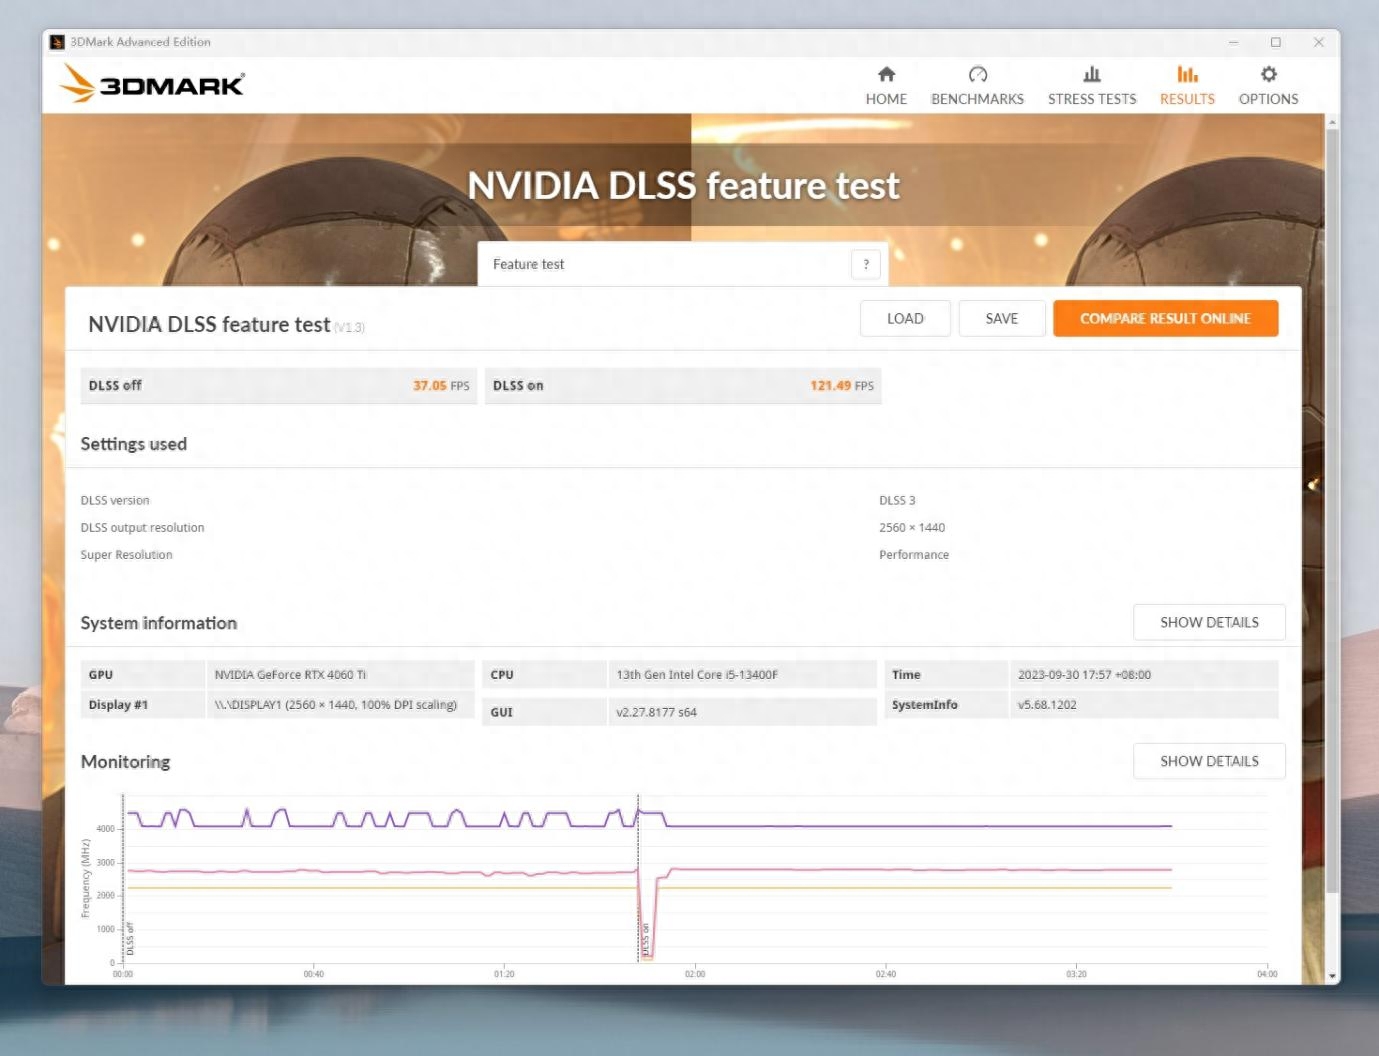Click the 3DMark title bar app icon

[57, 42]
